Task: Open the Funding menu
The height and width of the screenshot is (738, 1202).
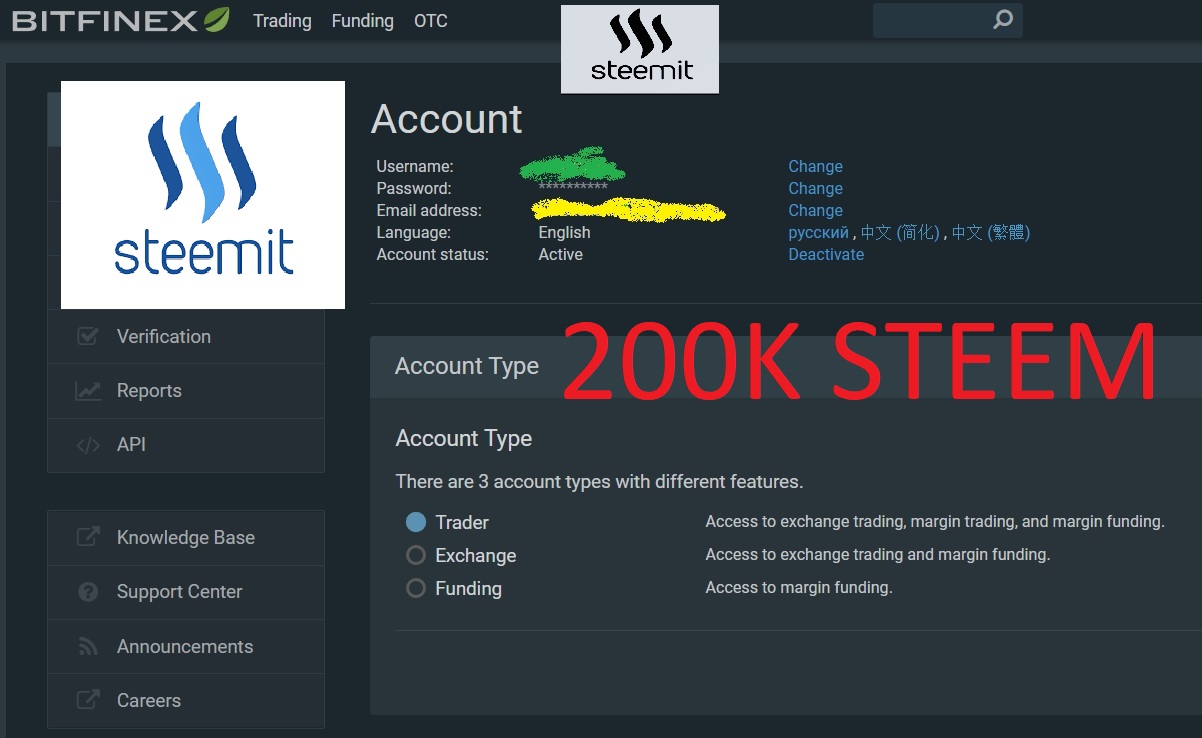Action: (362, 20)
